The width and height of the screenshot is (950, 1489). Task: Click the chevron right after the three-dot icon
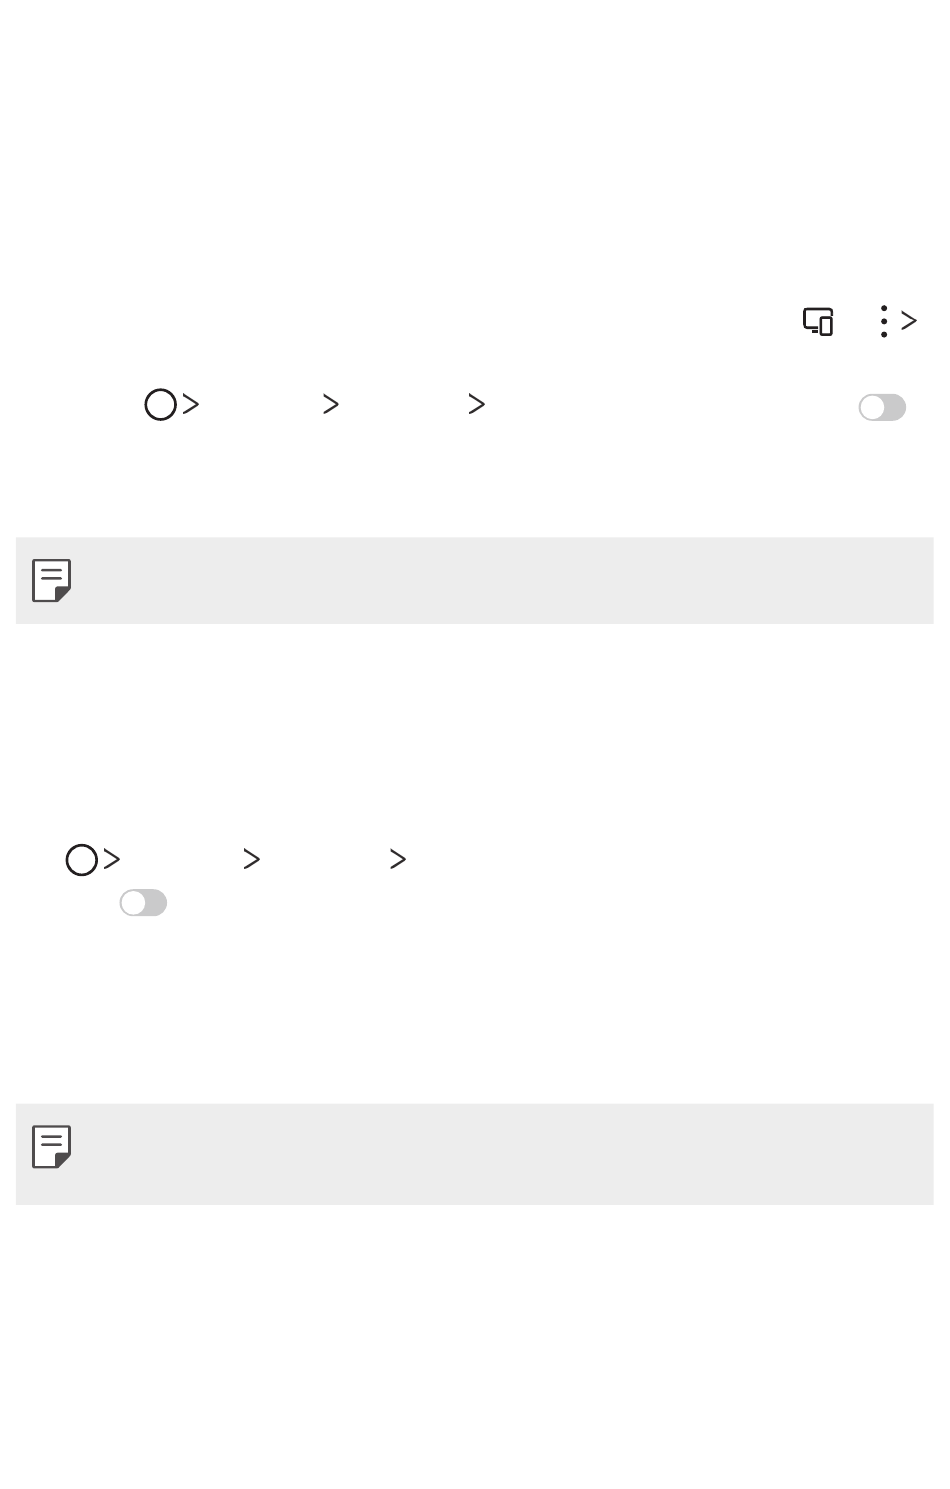tap(908, 321)
